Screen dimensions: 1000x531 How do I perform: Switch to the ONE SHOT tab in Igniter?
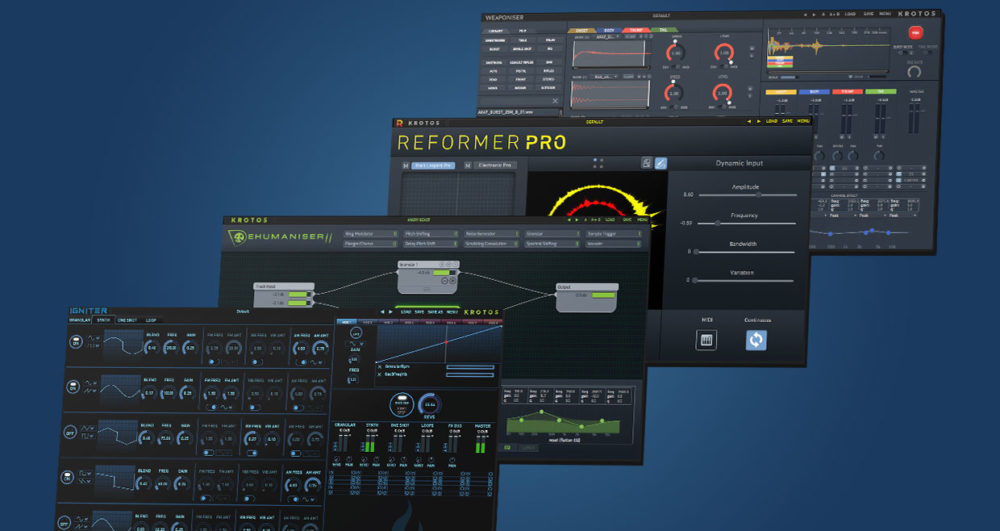[x=127, y=320]
